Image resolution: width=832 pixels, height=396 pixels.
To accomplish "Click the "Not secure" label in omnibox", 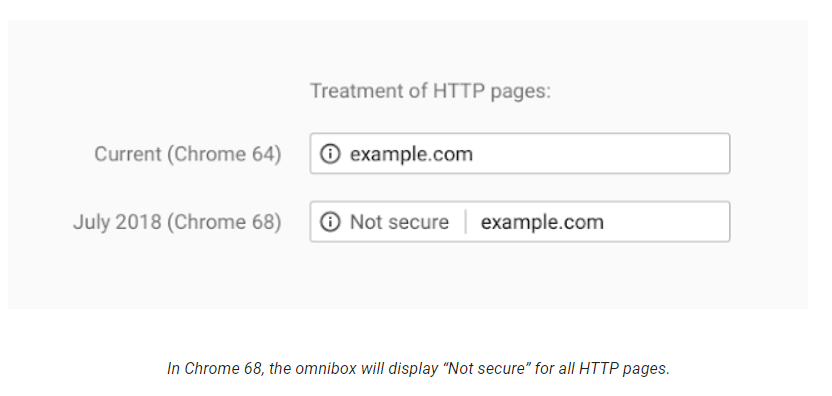I will click(x=399, y=222).
